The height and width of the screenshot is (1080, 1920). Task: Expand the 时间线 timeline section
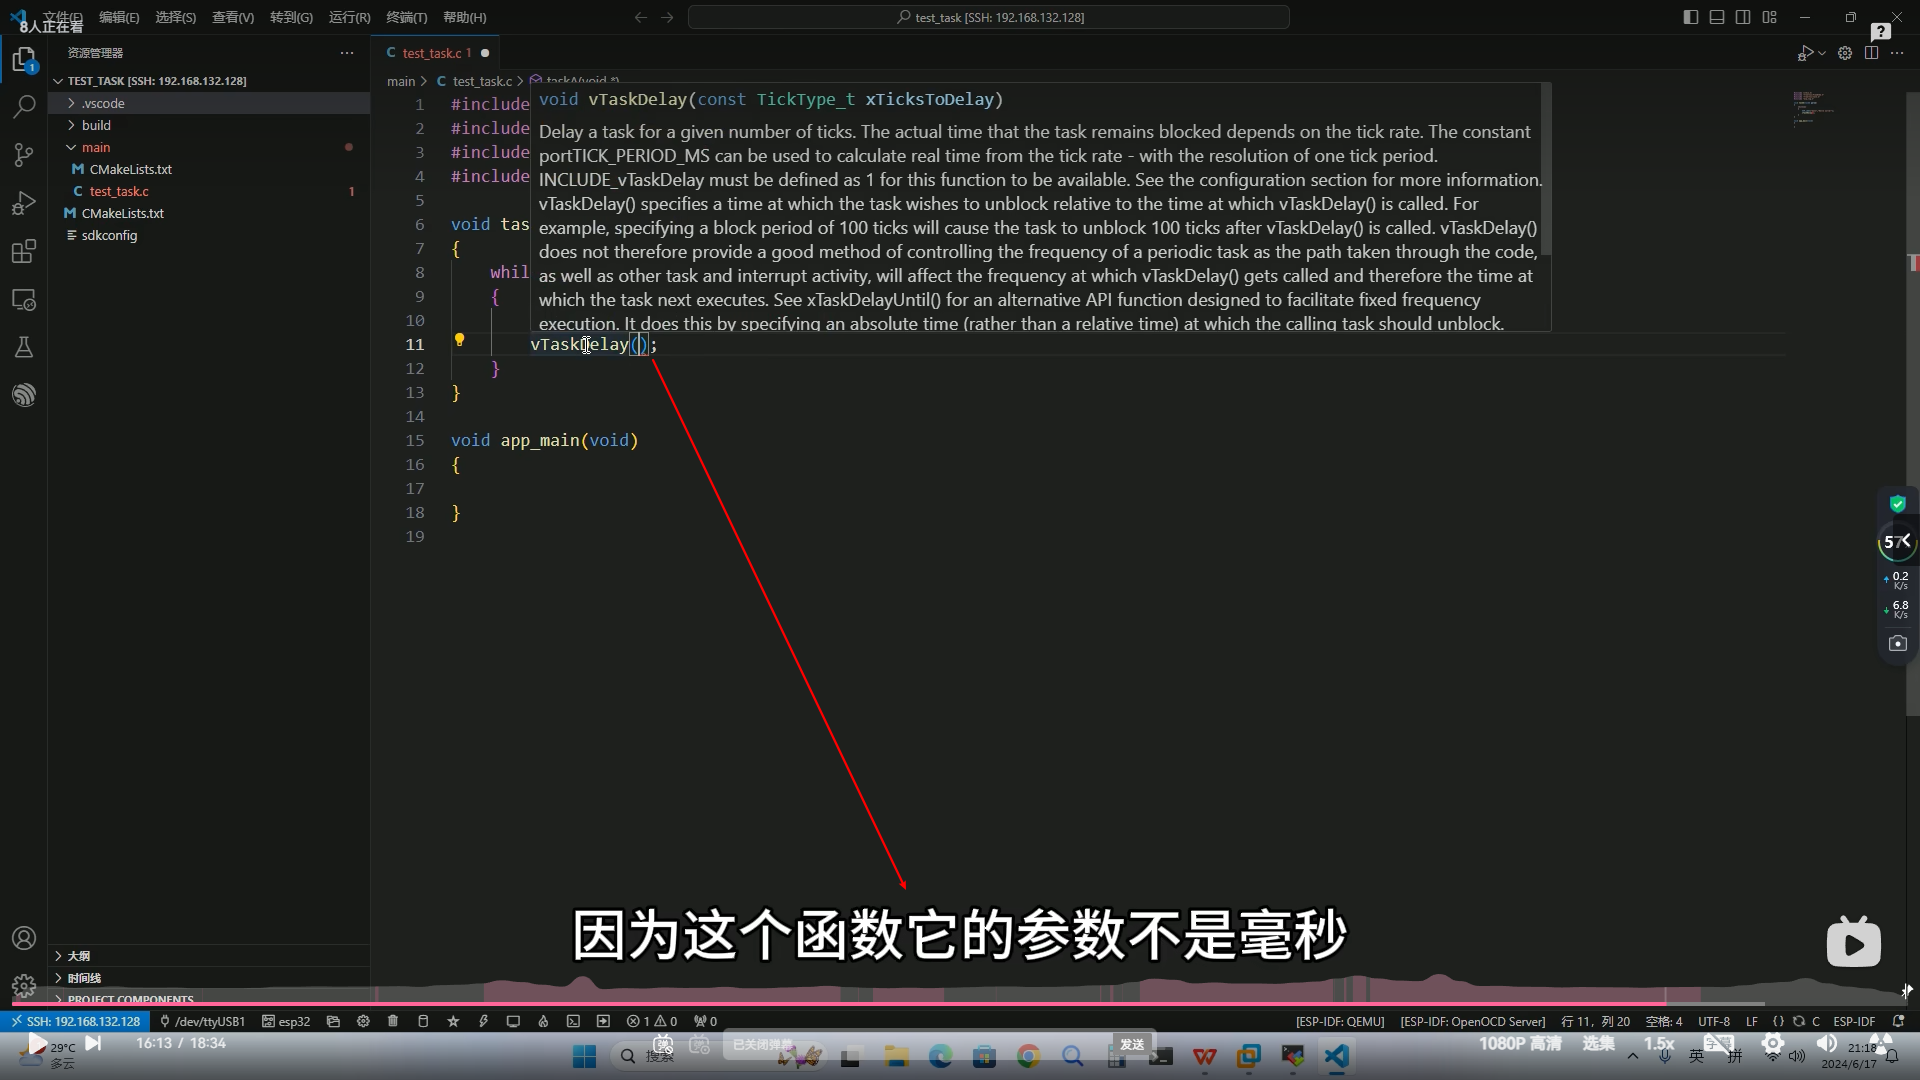(209, 978)
